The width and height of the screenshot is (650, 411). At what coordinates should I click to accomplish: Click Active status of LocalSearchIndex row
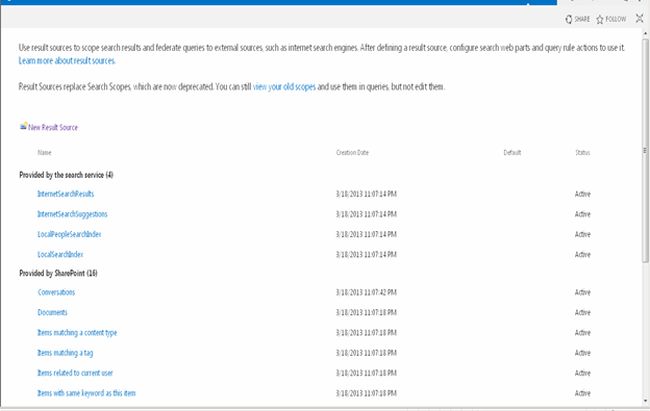tap(582, 254)
